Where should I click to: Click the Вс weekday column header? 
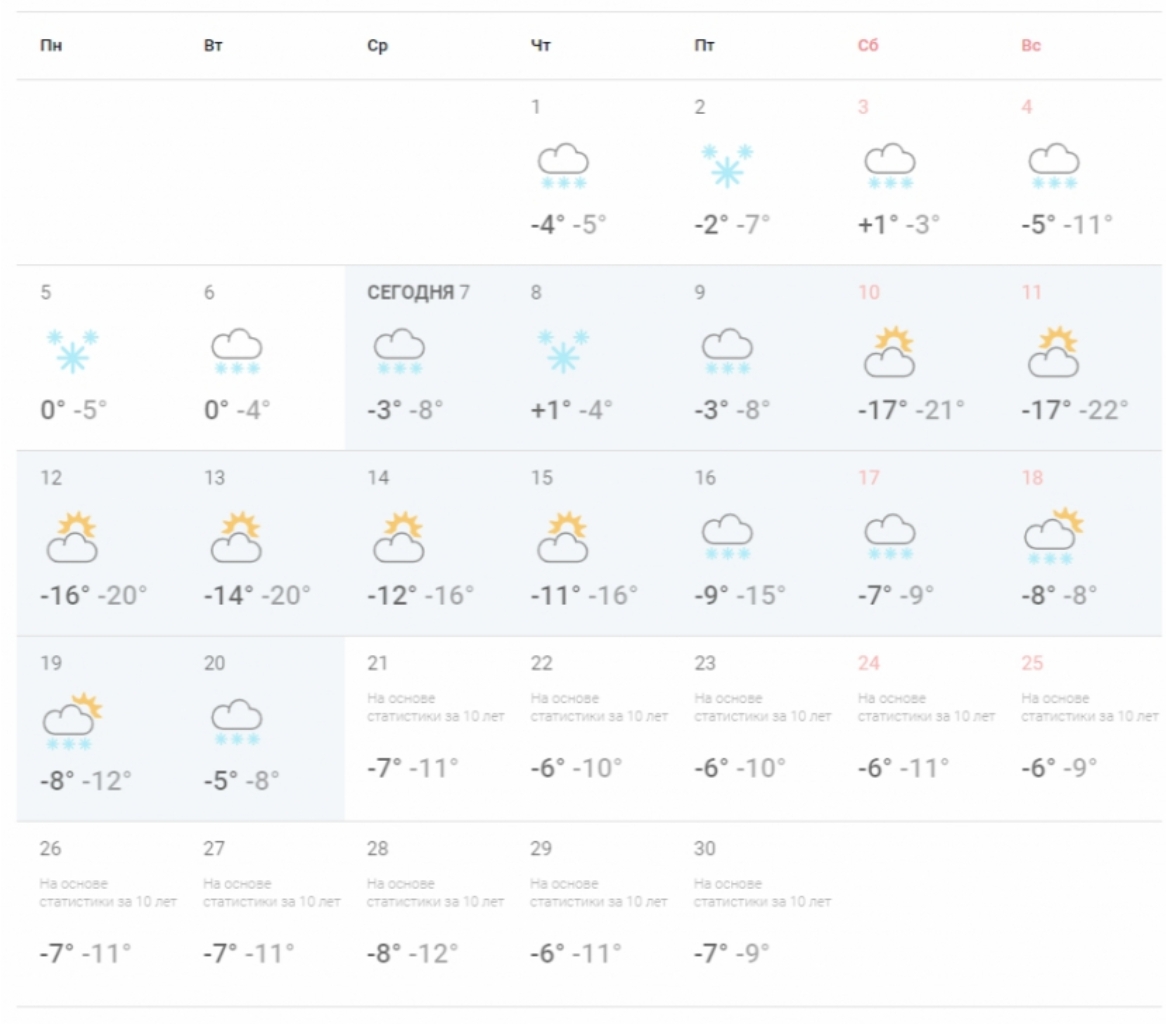[1031, 45]
